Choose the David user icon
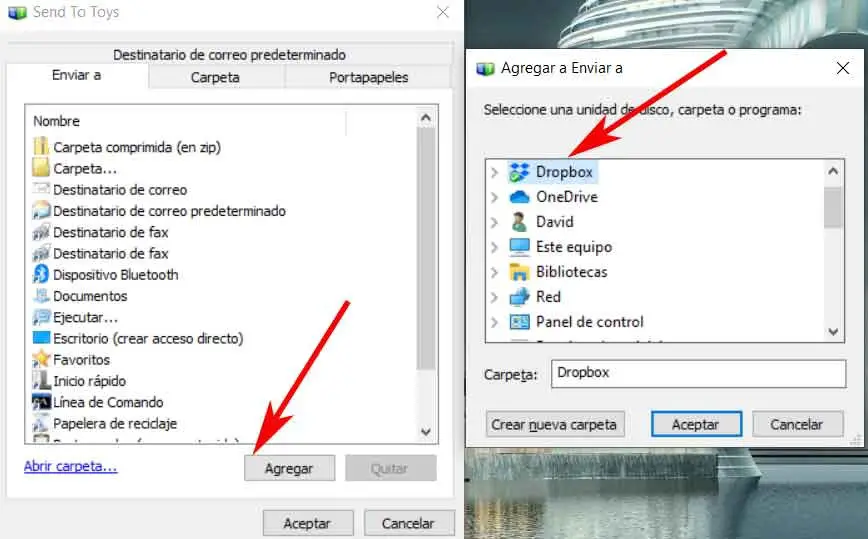Viewport: 868px width, 539px height. 519,222
